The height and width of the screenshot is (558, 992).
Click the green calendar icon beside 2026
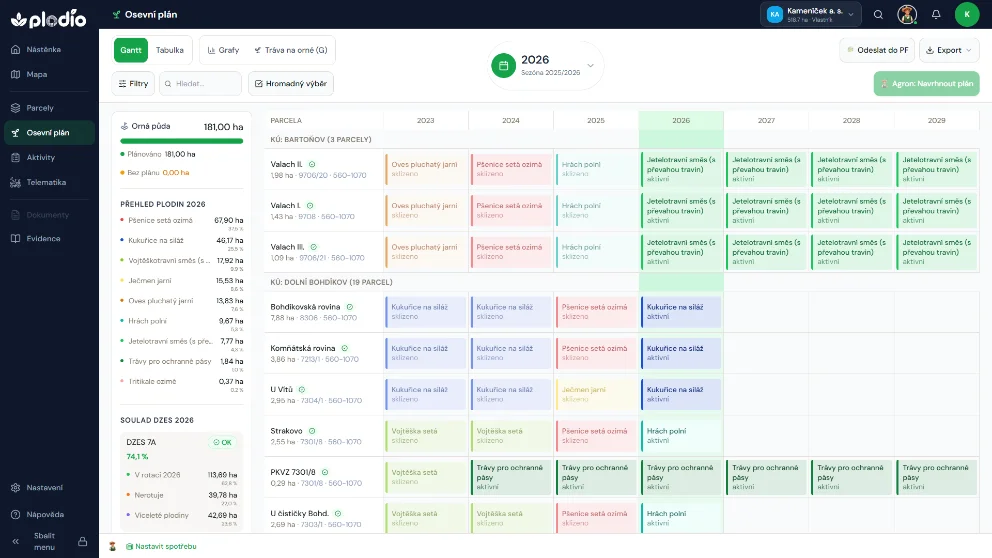504,65
